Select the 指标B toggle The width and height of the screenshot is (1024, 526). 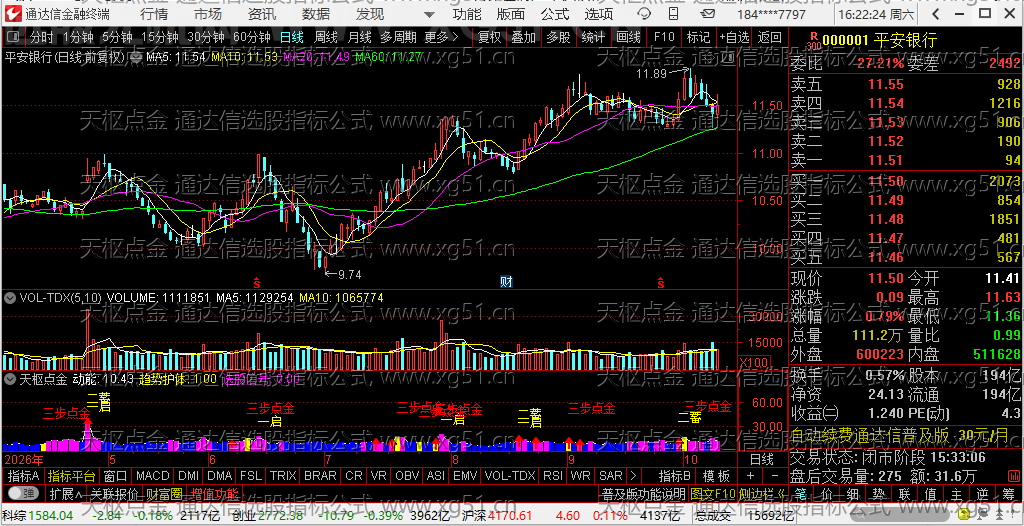pyautogui.click(x=675, y=476)
